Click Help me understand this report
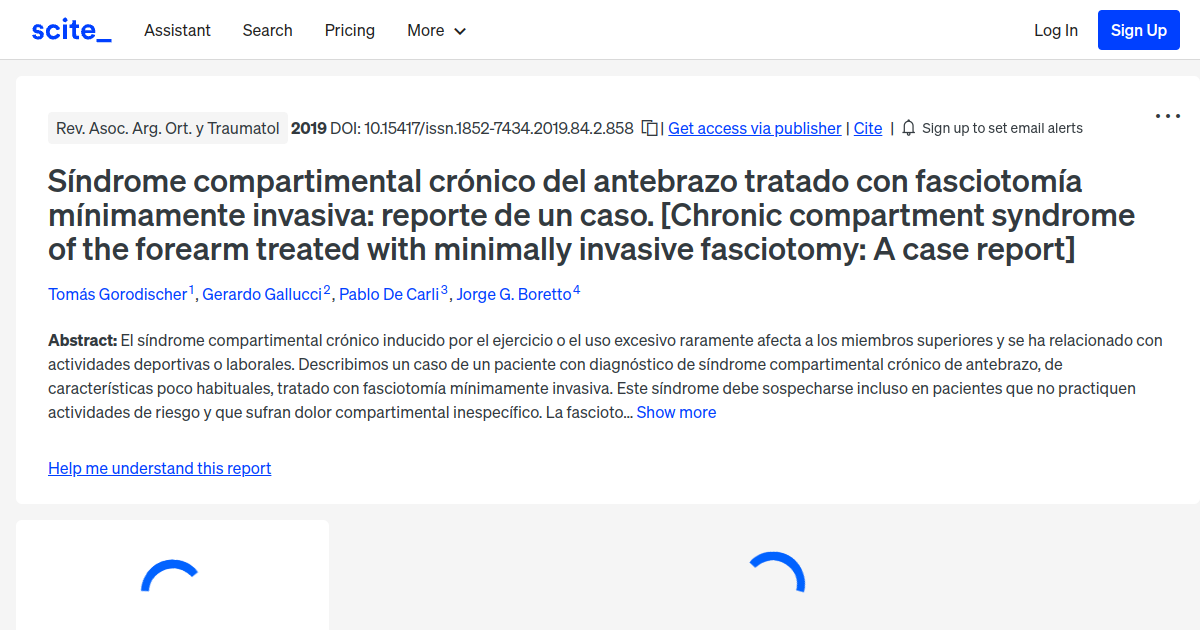Screen dimensions: 1200x630 coord(159,467)
